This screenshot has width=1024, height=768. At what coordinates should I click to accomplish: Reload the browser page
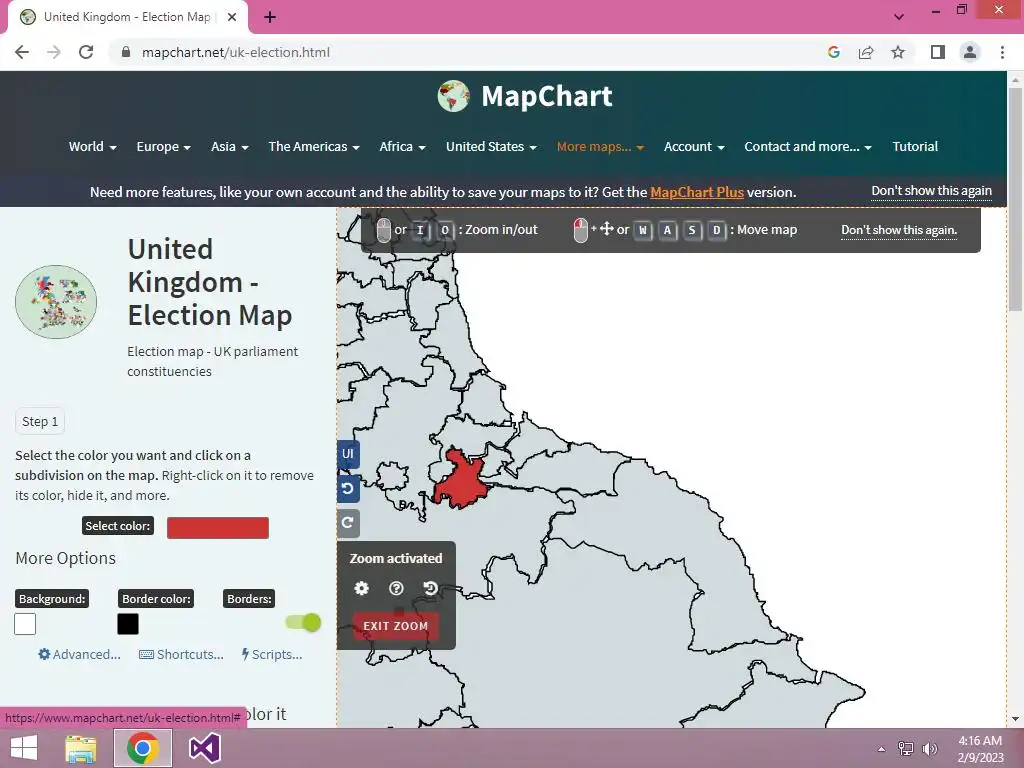tap(86, 52)
